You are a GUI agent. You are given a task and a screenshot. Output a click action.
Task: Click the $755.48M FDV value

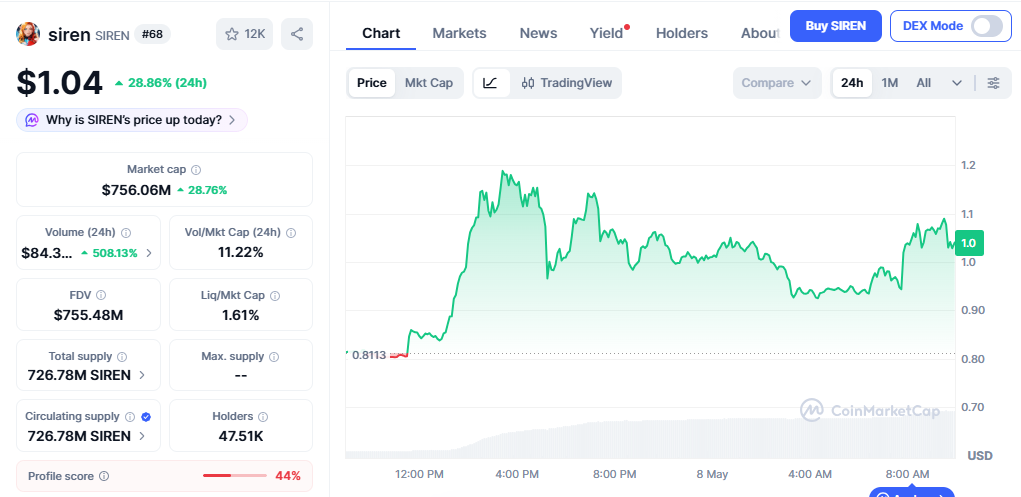tap(89, 315)
